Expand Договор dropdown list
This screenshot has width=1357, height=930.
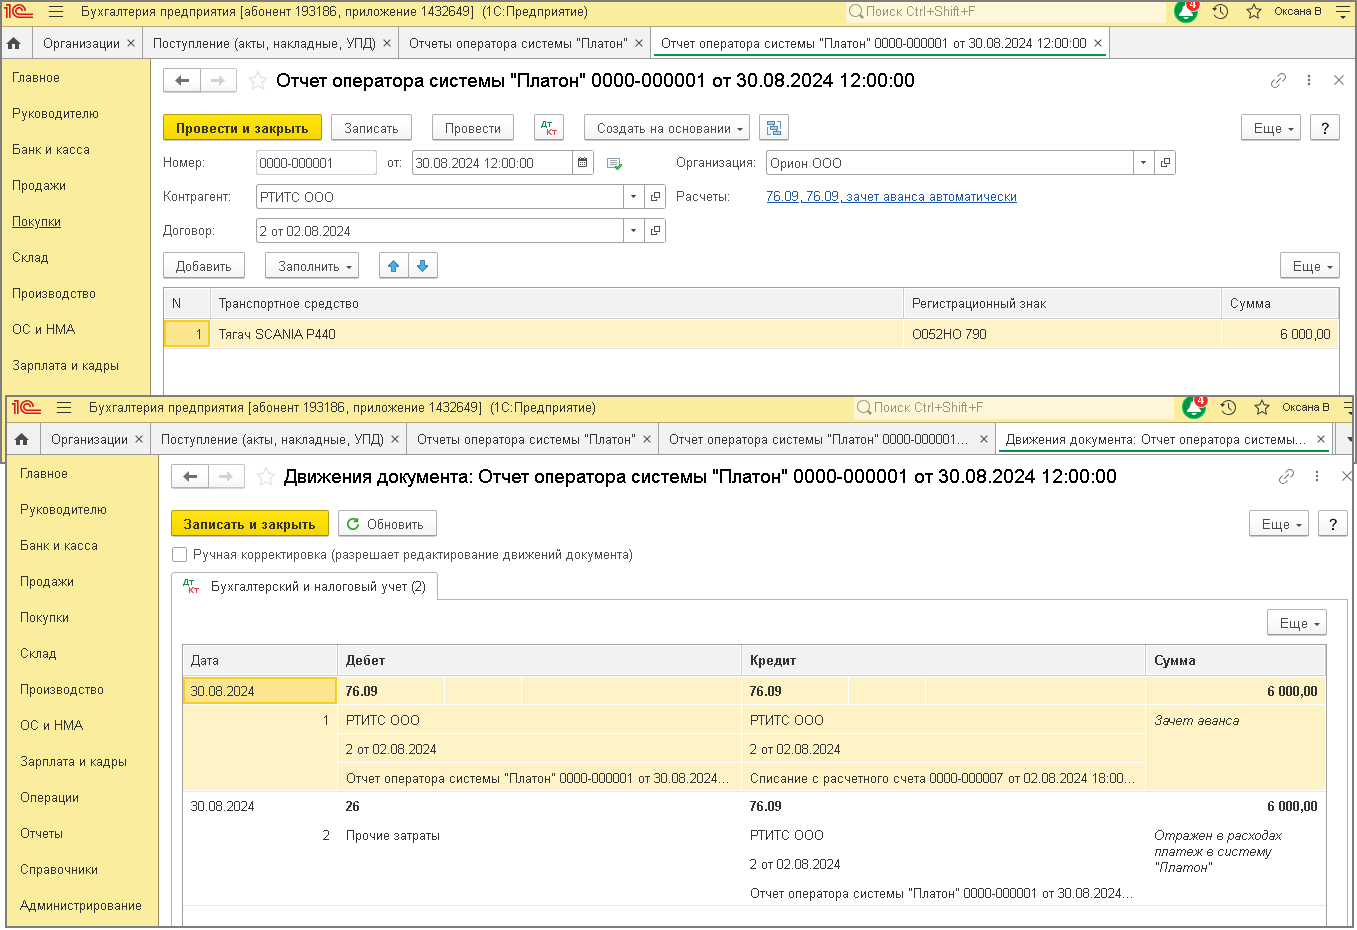pos(634,231)
